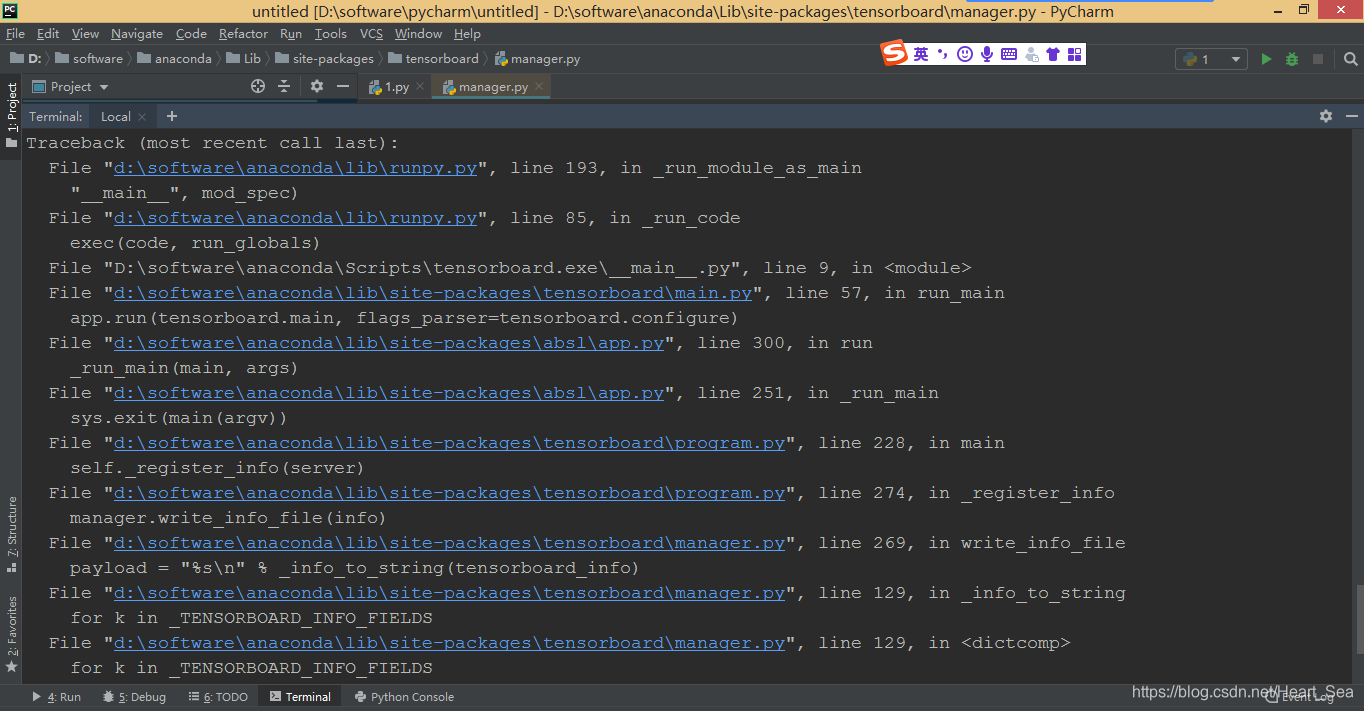Open the 5: Debug tool window
1364x711 pixels.
(134, 697)
